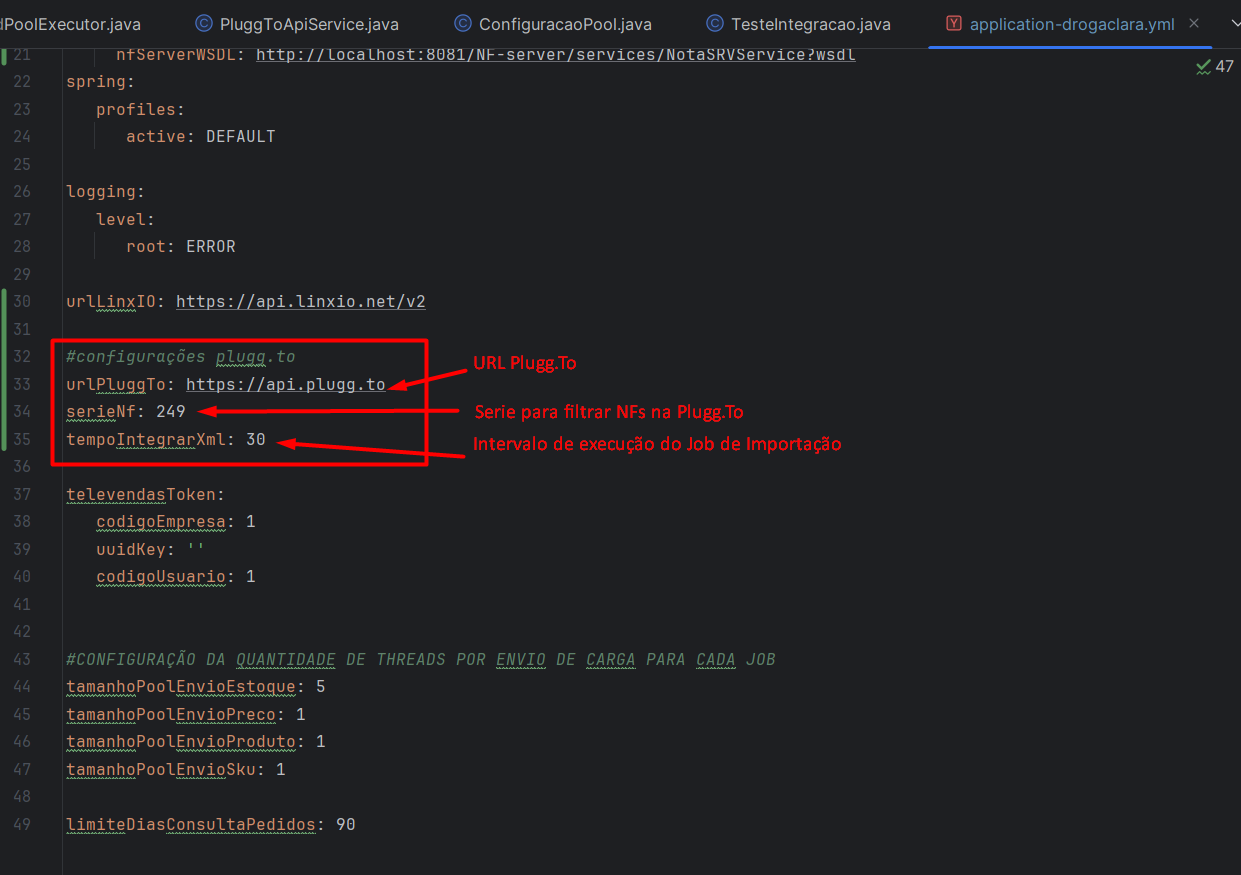Click the TesteIntegracao.java class icon
The width and height of the screenshot is (1241, 875).
coord(715,23)
